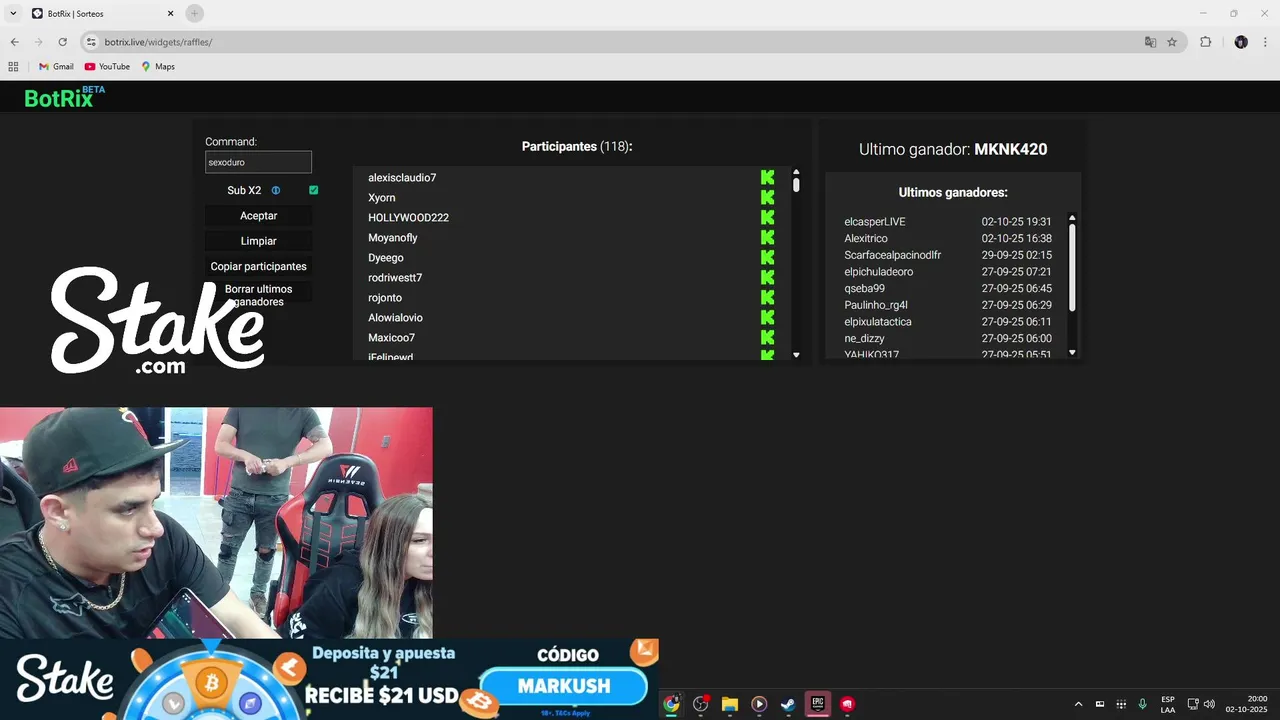This screenshot has width=1280, height=720.
Task: Select winner Alexitrico
Action: pyautogui.click(x=865, y=239)
